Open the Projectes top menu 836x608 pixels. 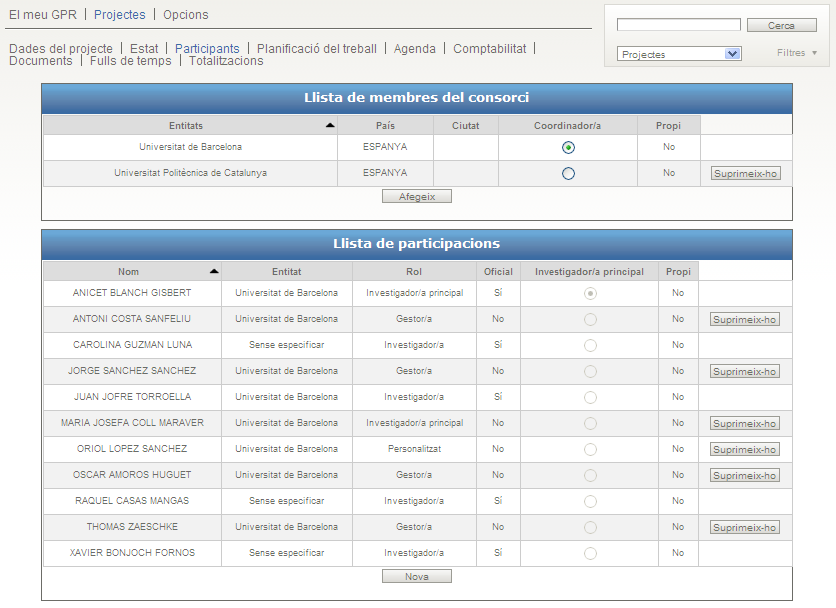click(119, 15)
